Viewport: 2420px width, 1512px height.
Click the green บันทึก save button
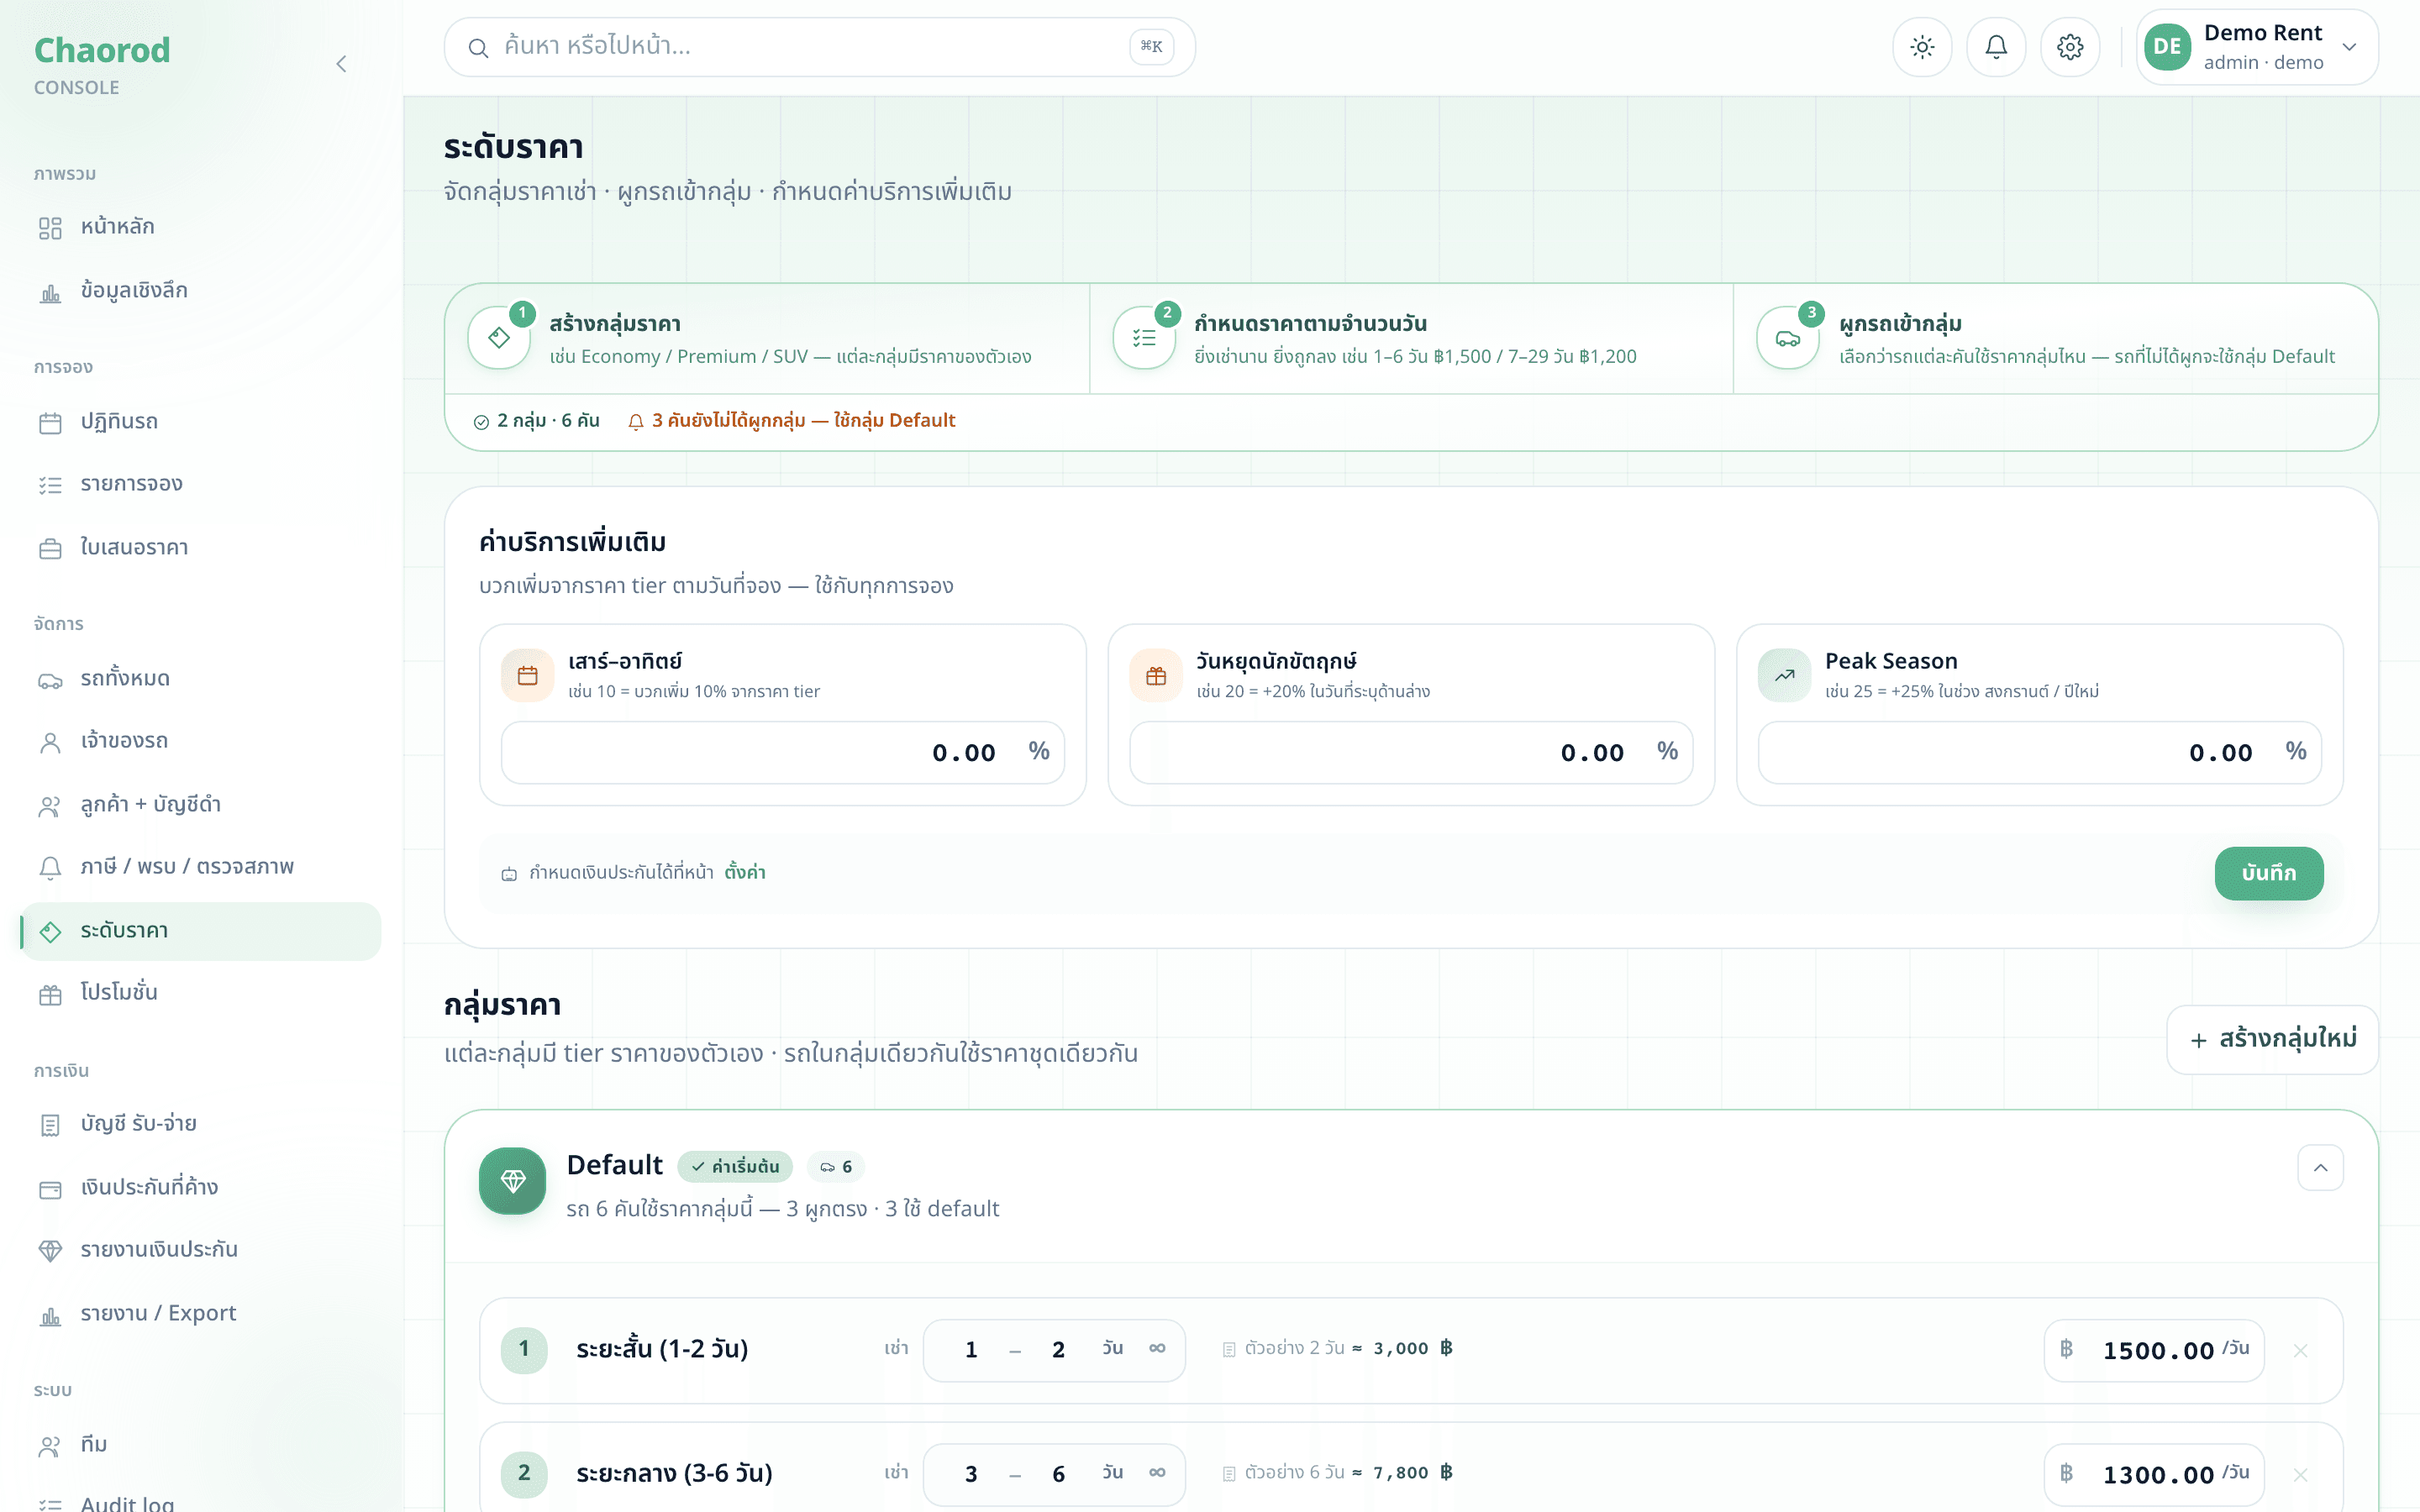[2269, 873]
